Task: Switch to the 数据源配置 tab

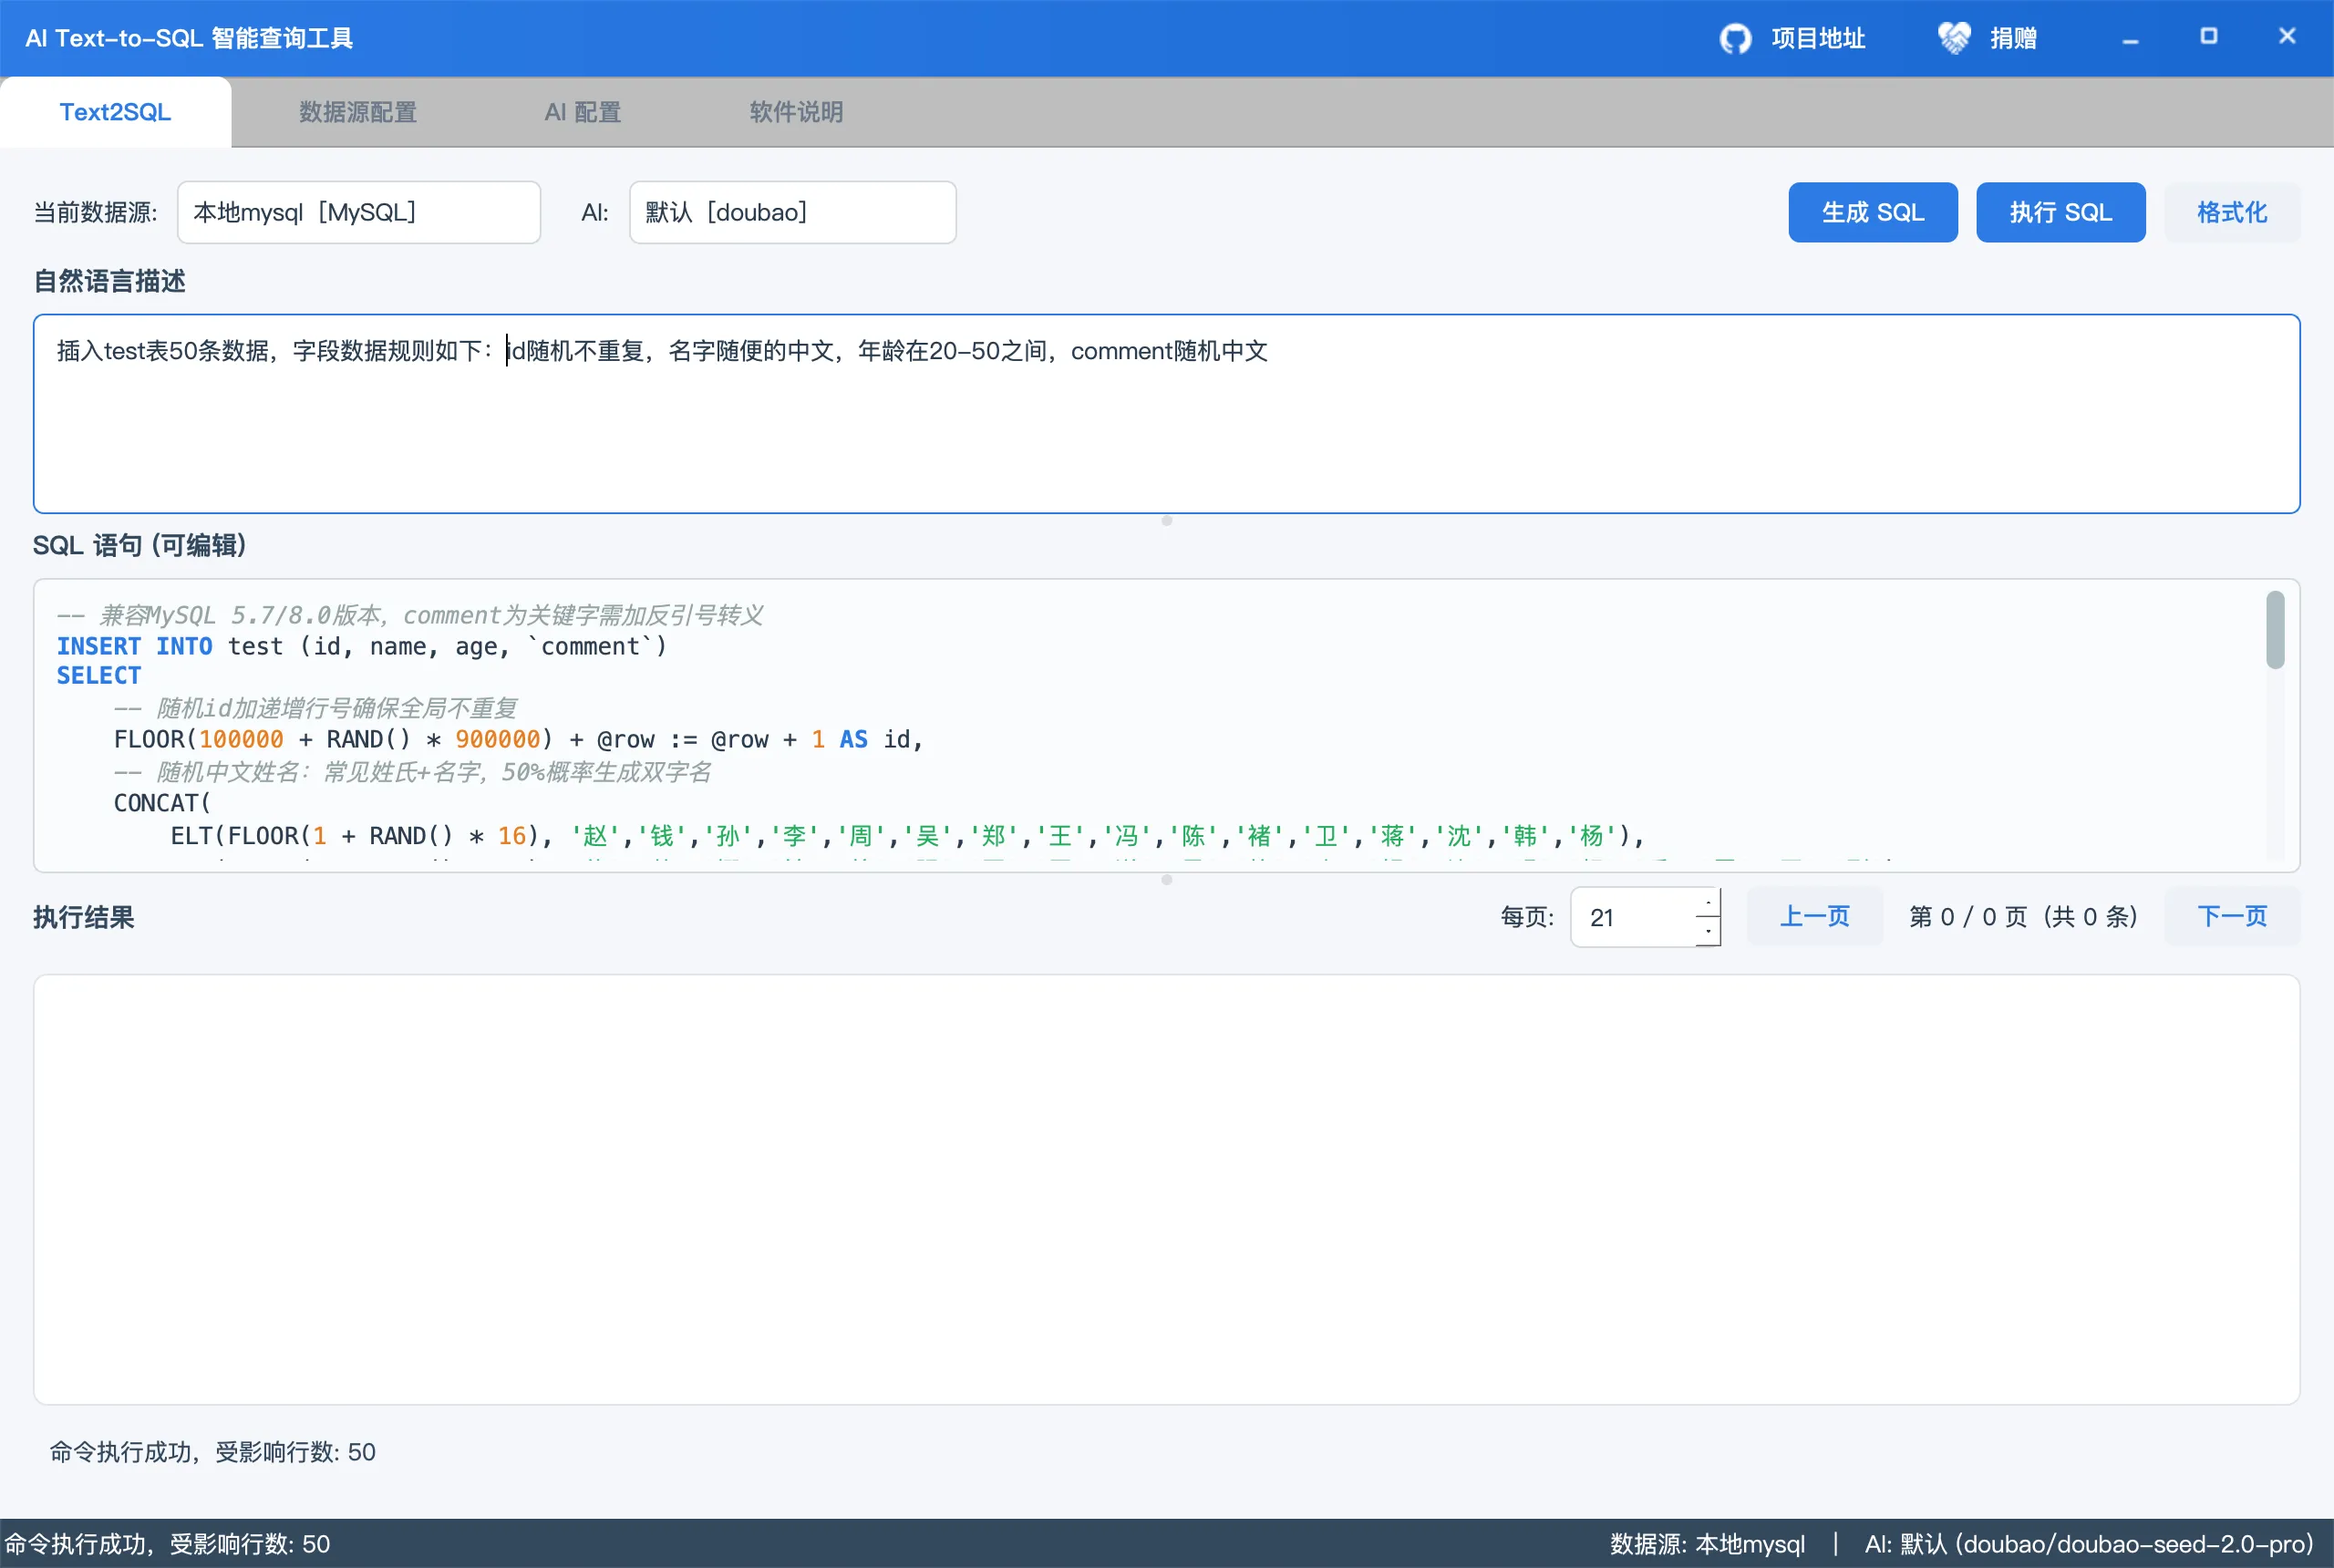Action: click(x=358, y=112)
